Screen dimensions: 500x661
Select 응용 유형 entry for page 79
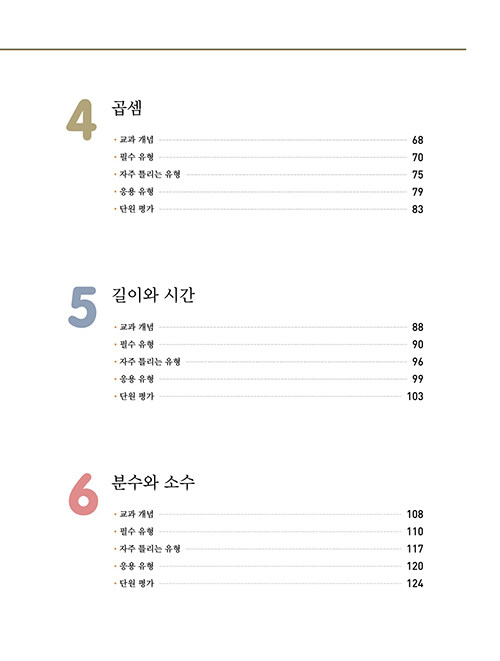[x=137, y=191]
